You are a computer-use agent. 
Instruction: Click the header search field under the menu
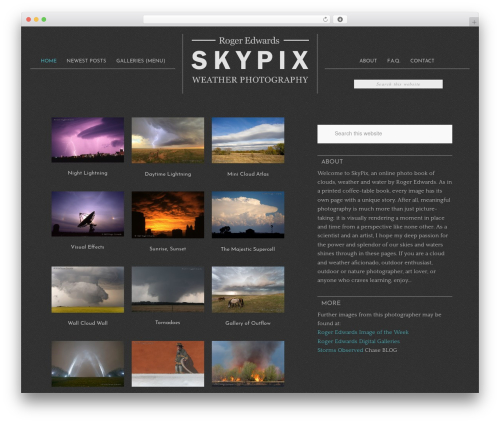point(398,84)
